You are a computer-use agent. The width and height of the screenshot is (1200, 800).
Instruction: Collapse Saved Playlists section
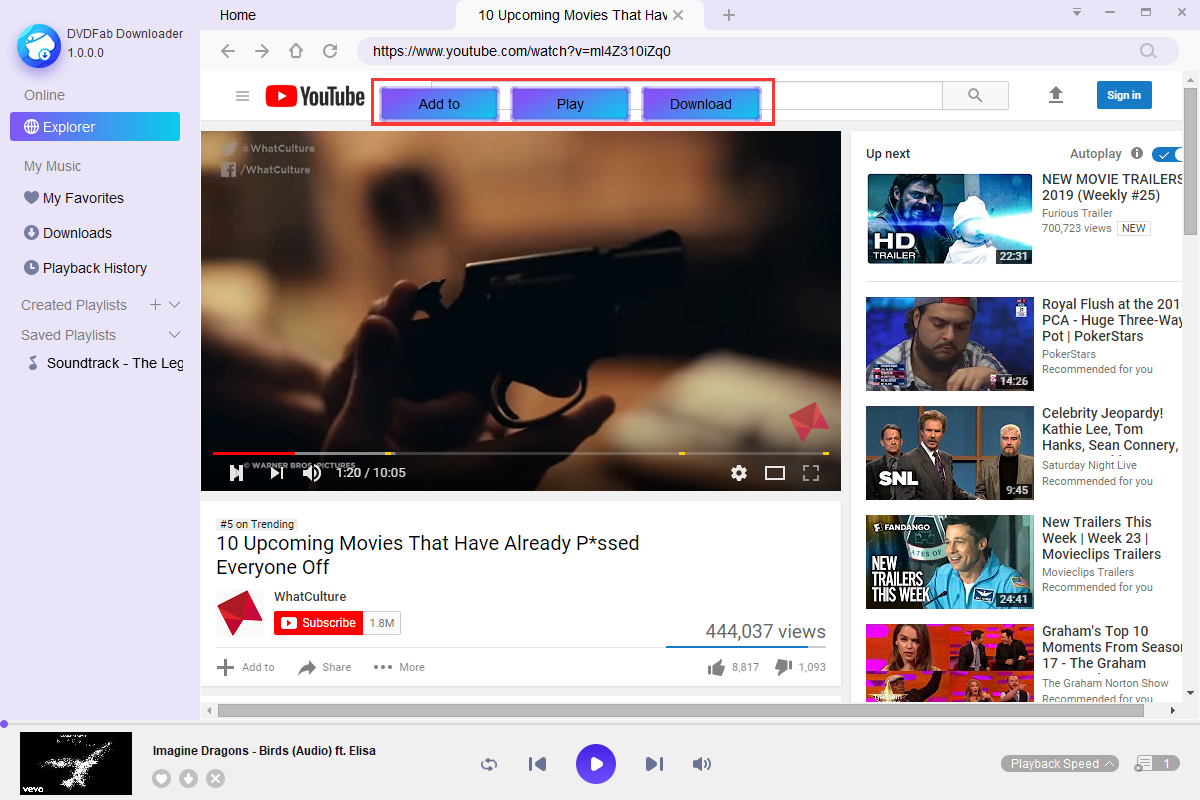pyautogui.click(x=175, y=335)
